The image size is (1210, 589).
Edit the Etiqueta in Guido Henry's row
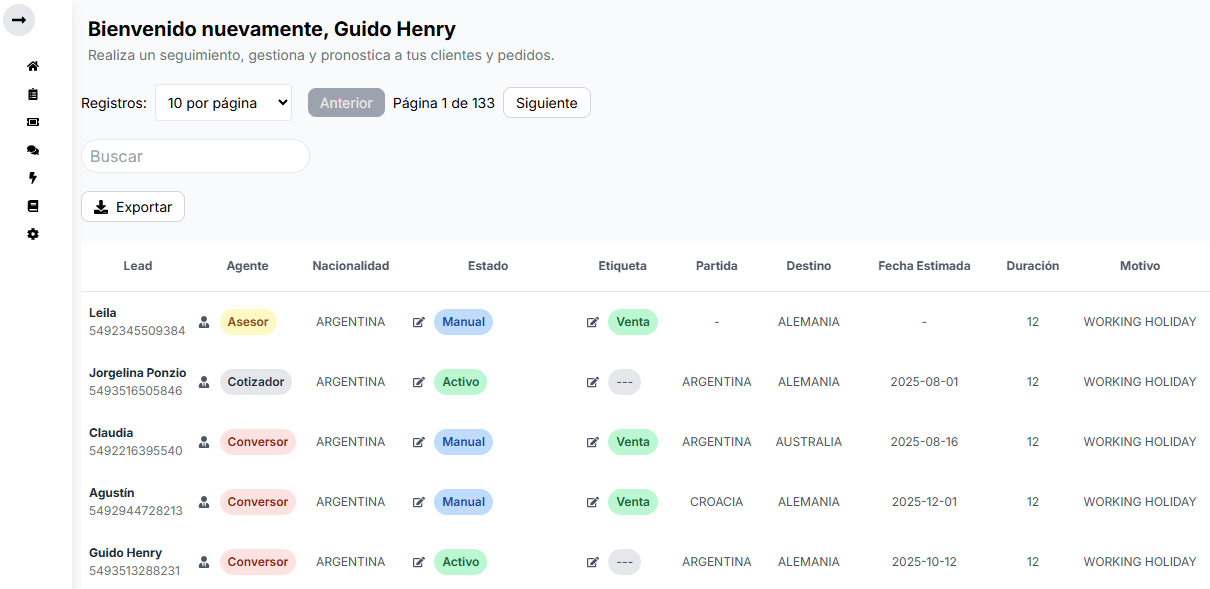tap(593, 562)
